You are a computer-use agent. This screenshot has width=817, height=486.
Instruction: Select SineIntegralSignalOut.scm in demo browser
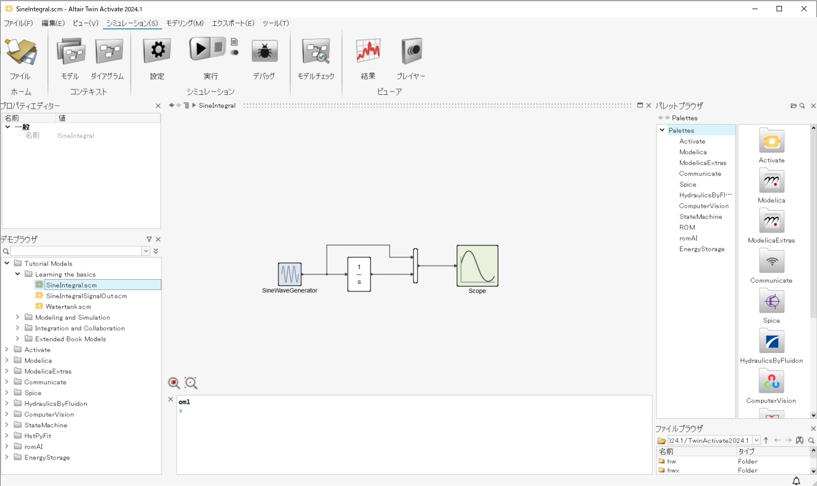point(86,296)
